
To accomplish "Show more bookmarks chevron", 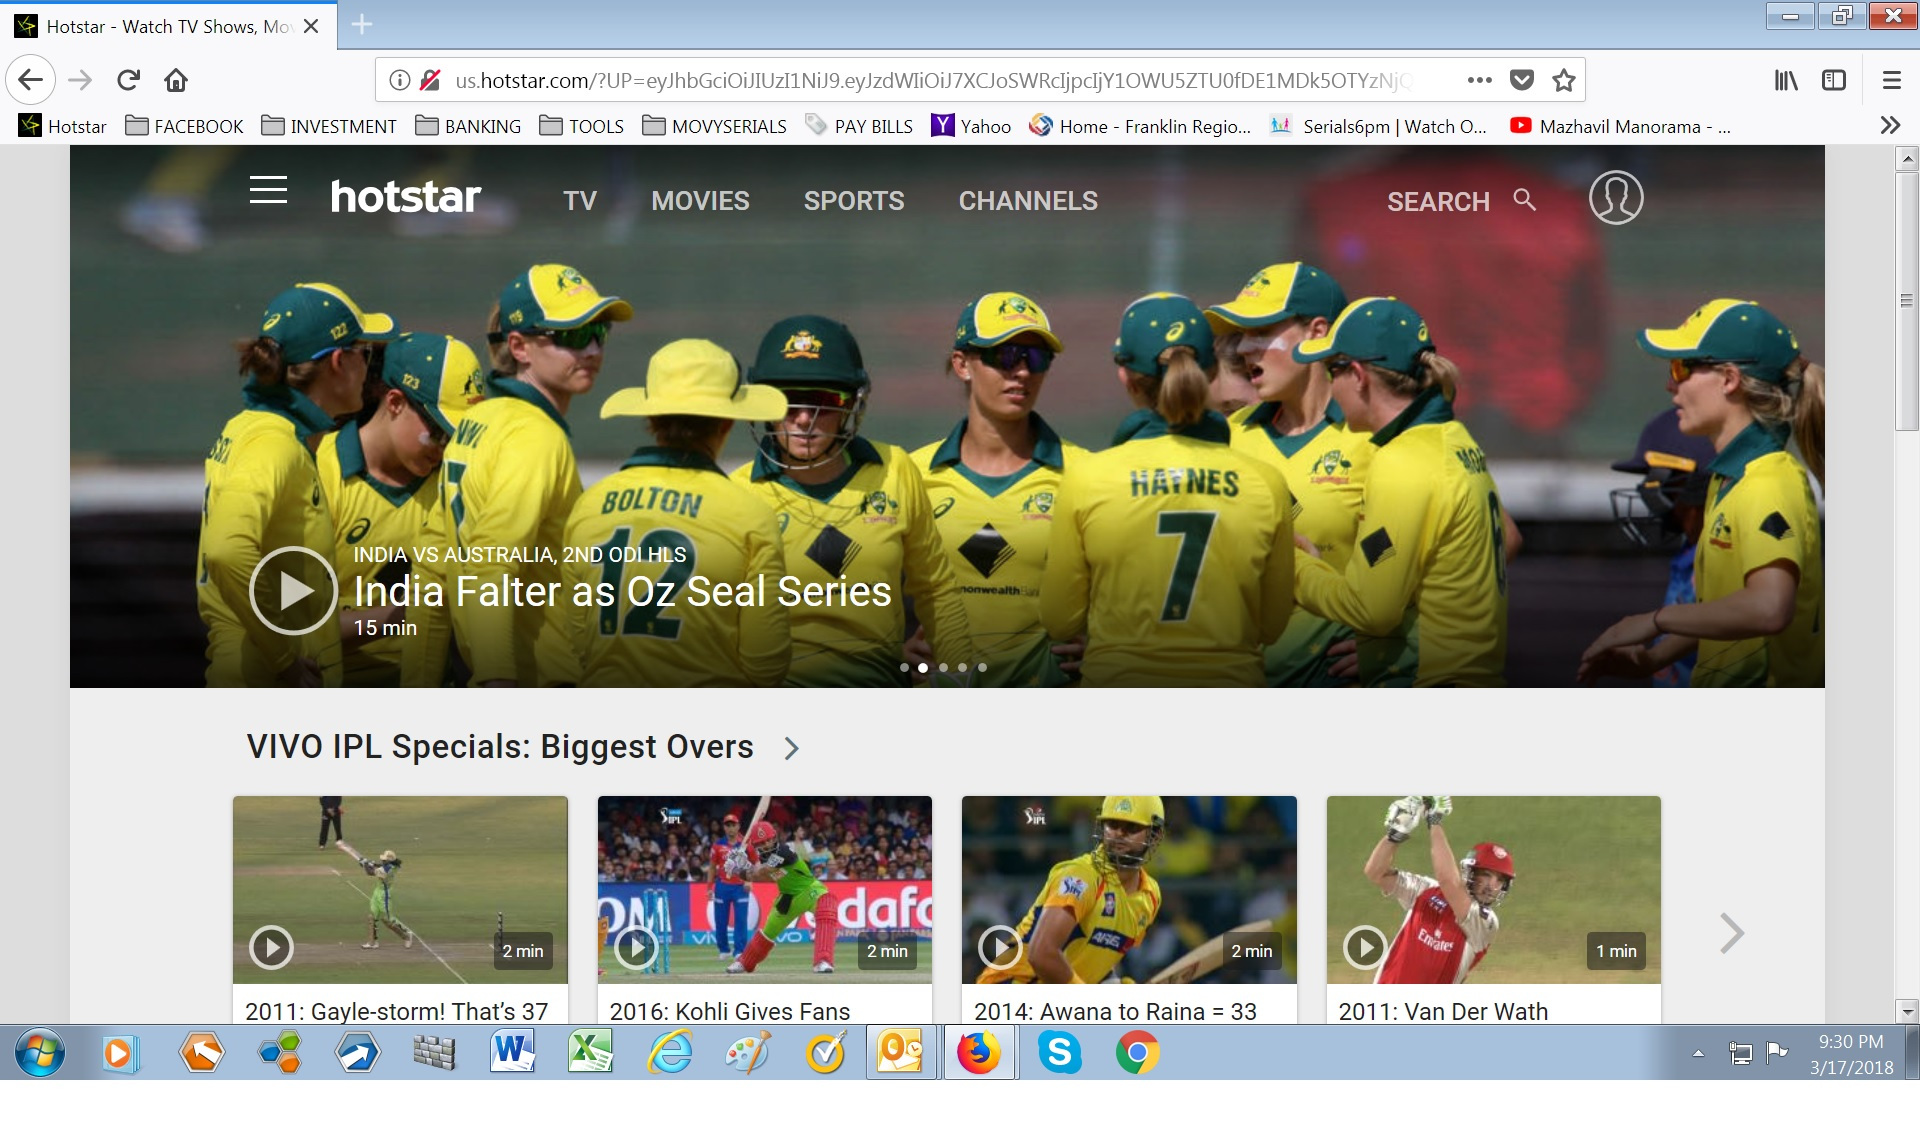I will click(1890, 125).
